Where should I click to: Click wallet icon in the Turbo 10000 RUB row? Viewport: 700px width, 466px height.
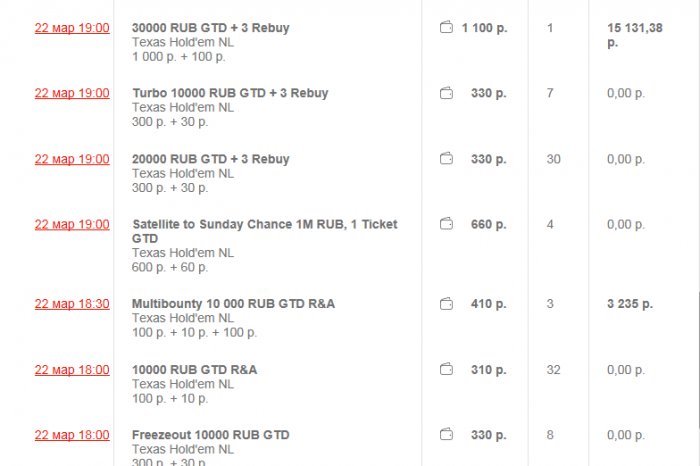tap(447, 93)
